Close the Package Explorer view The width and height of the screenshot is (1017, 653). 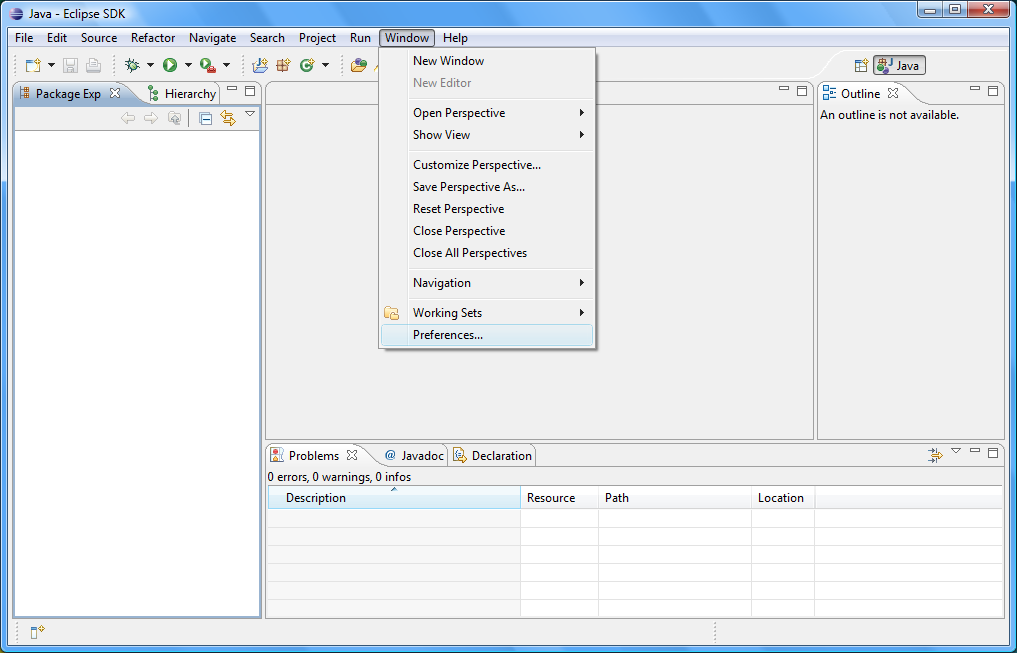coord(115,93)
